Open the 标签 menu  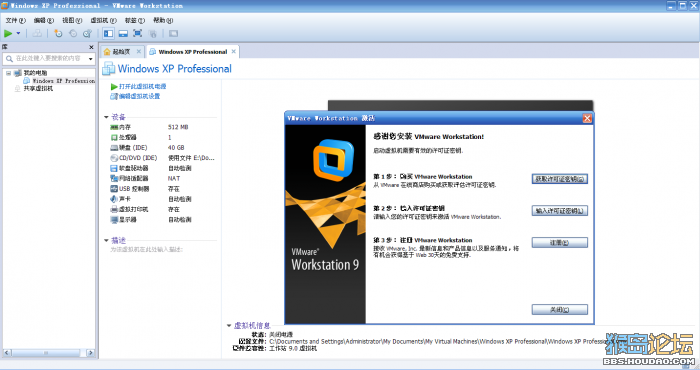tap(135, 21)
